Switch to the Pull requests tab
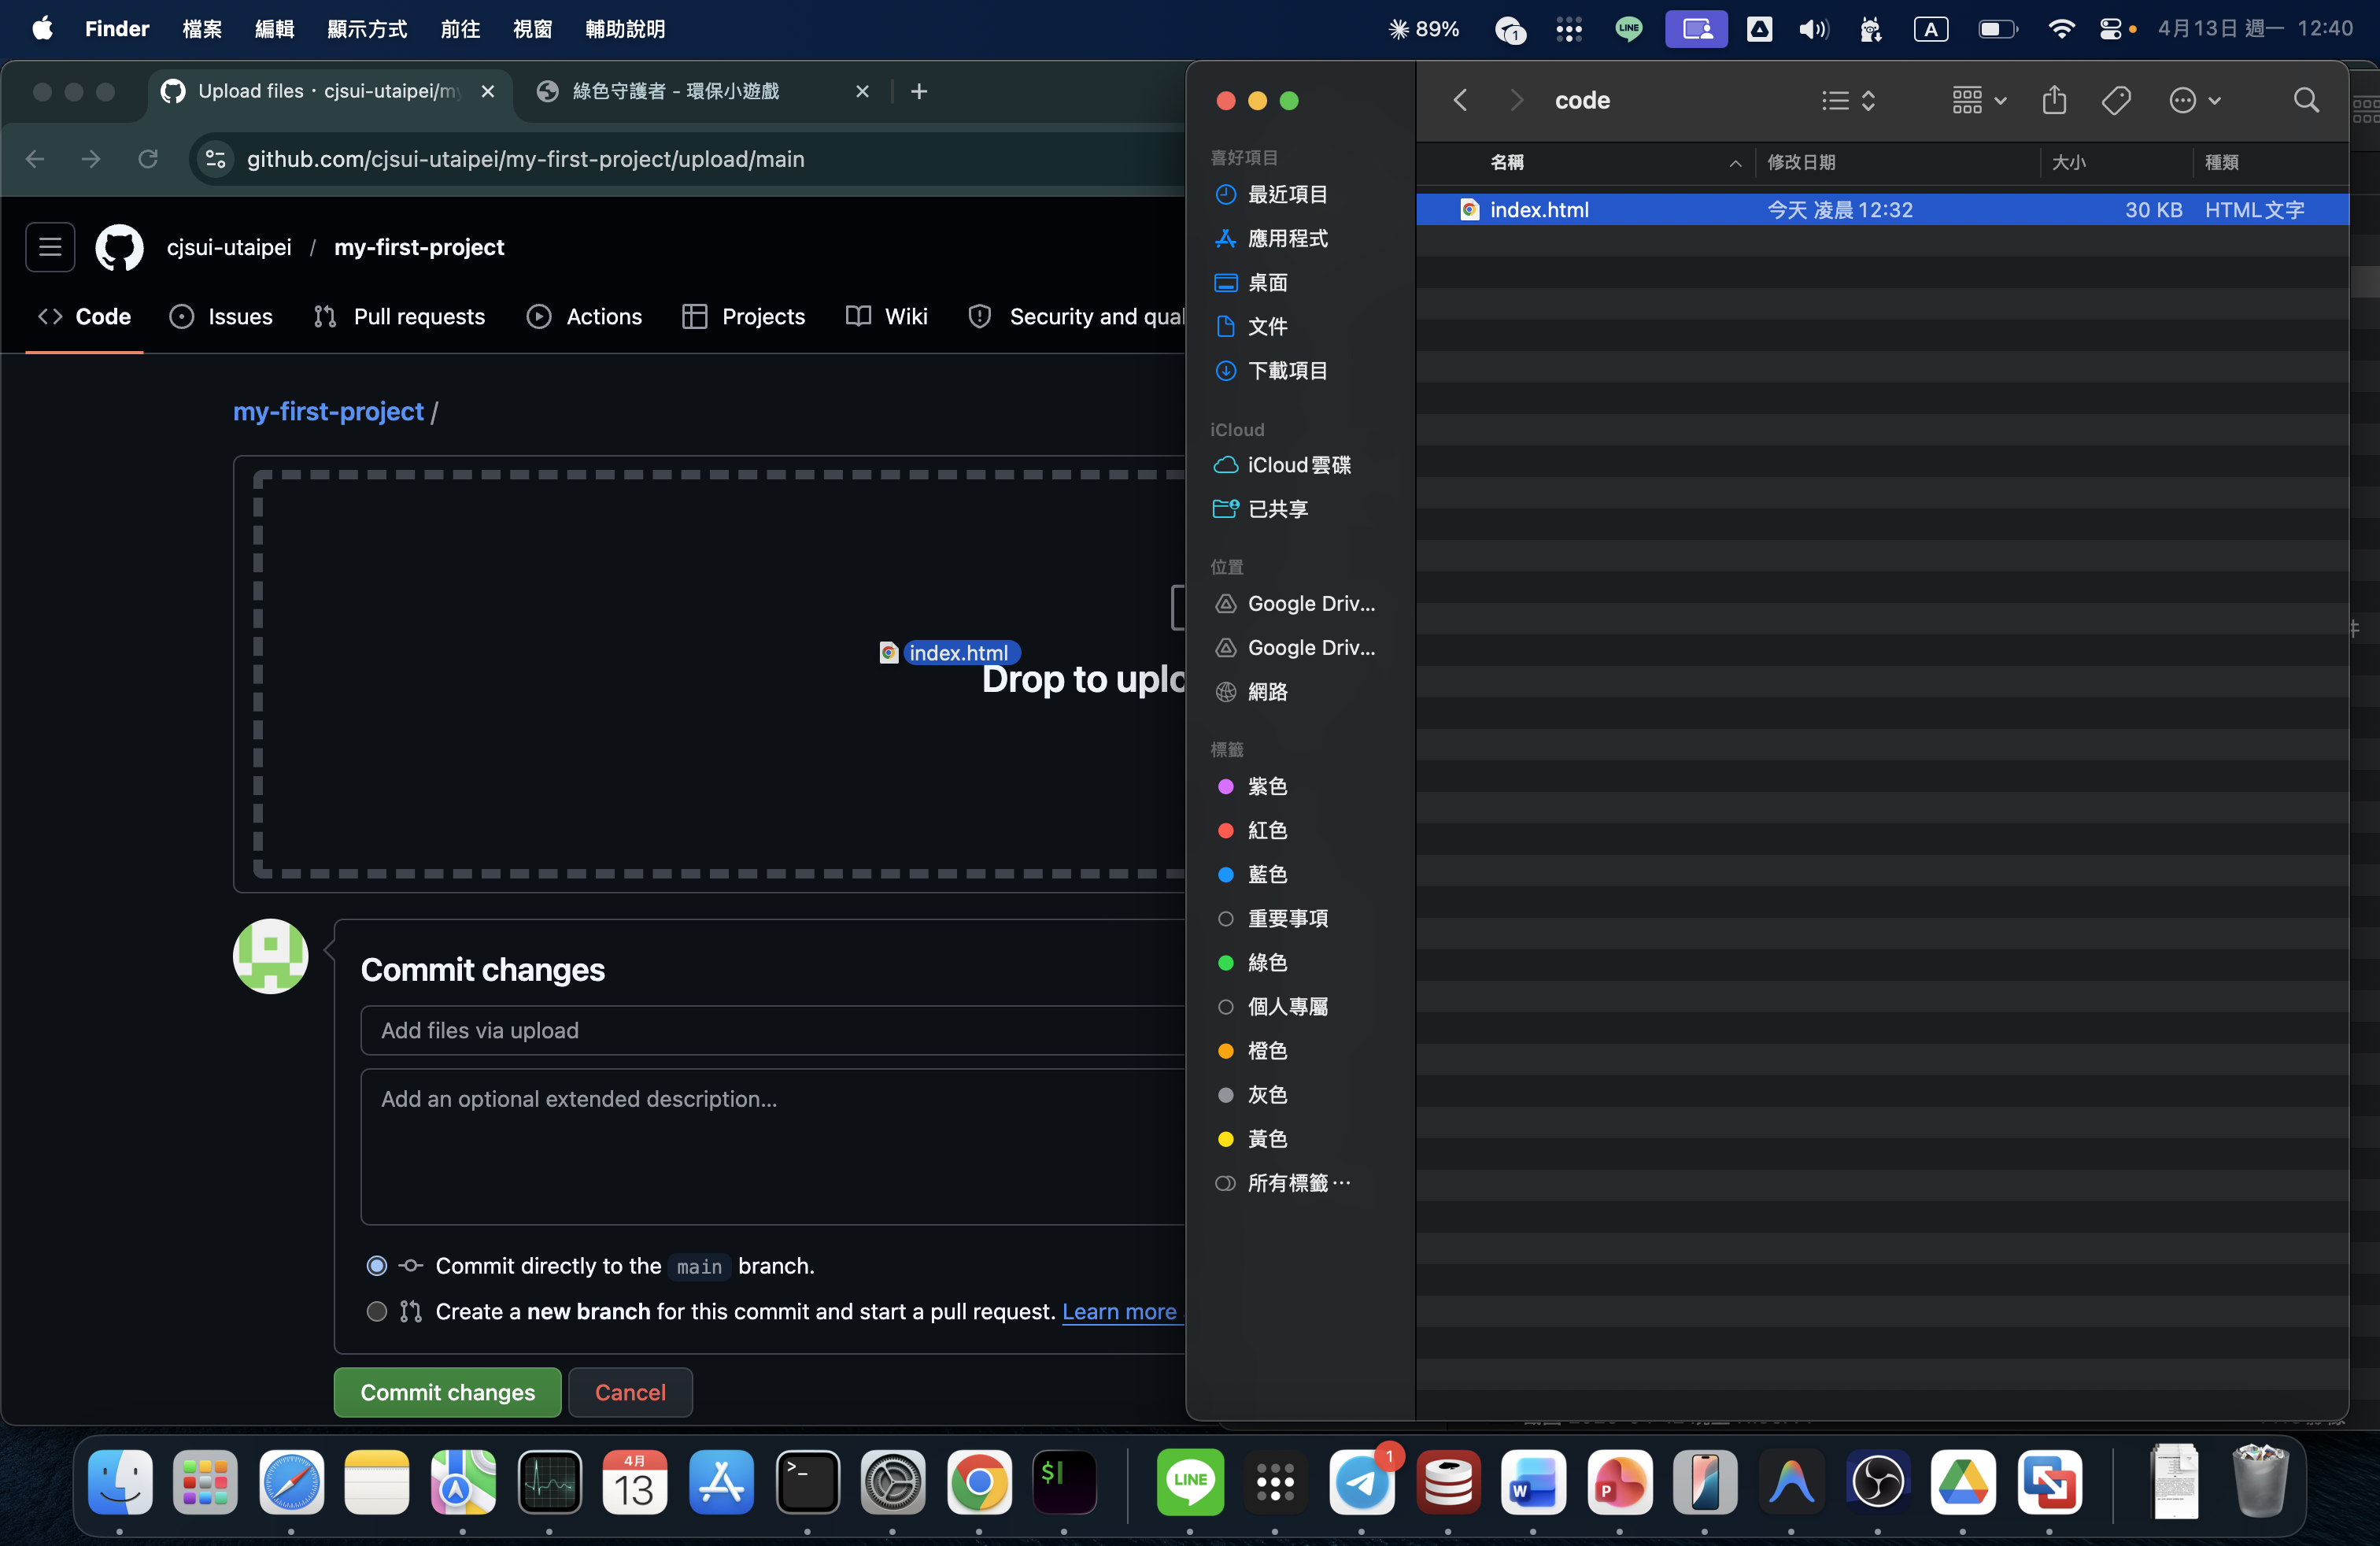Viewport: 2380px width, 1546px height. click(x=399, y=316)
